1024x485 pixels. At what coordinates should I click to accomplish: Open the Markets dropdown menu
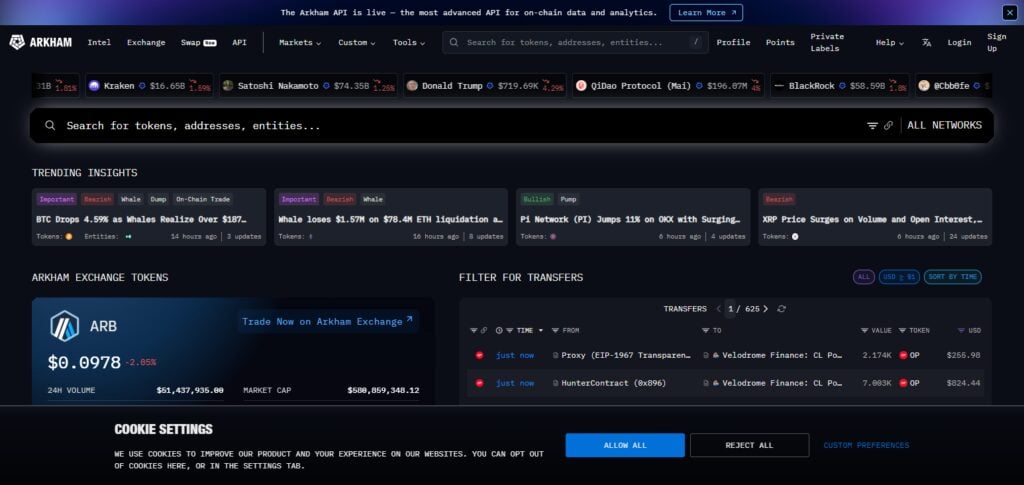click(x=300, y=42)
